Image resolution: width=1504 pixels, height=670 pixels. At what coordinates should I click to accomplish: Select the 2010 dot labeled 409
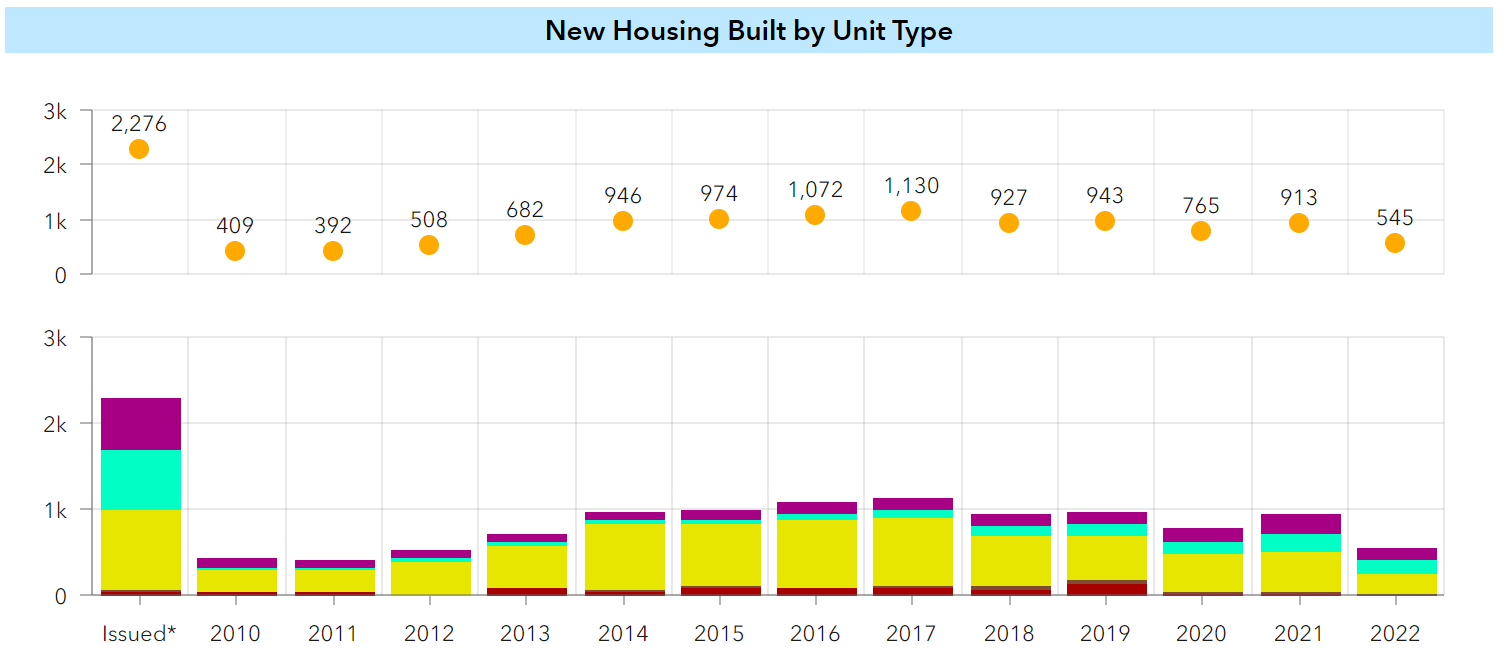pyautogui.click(x=234, y=251)
